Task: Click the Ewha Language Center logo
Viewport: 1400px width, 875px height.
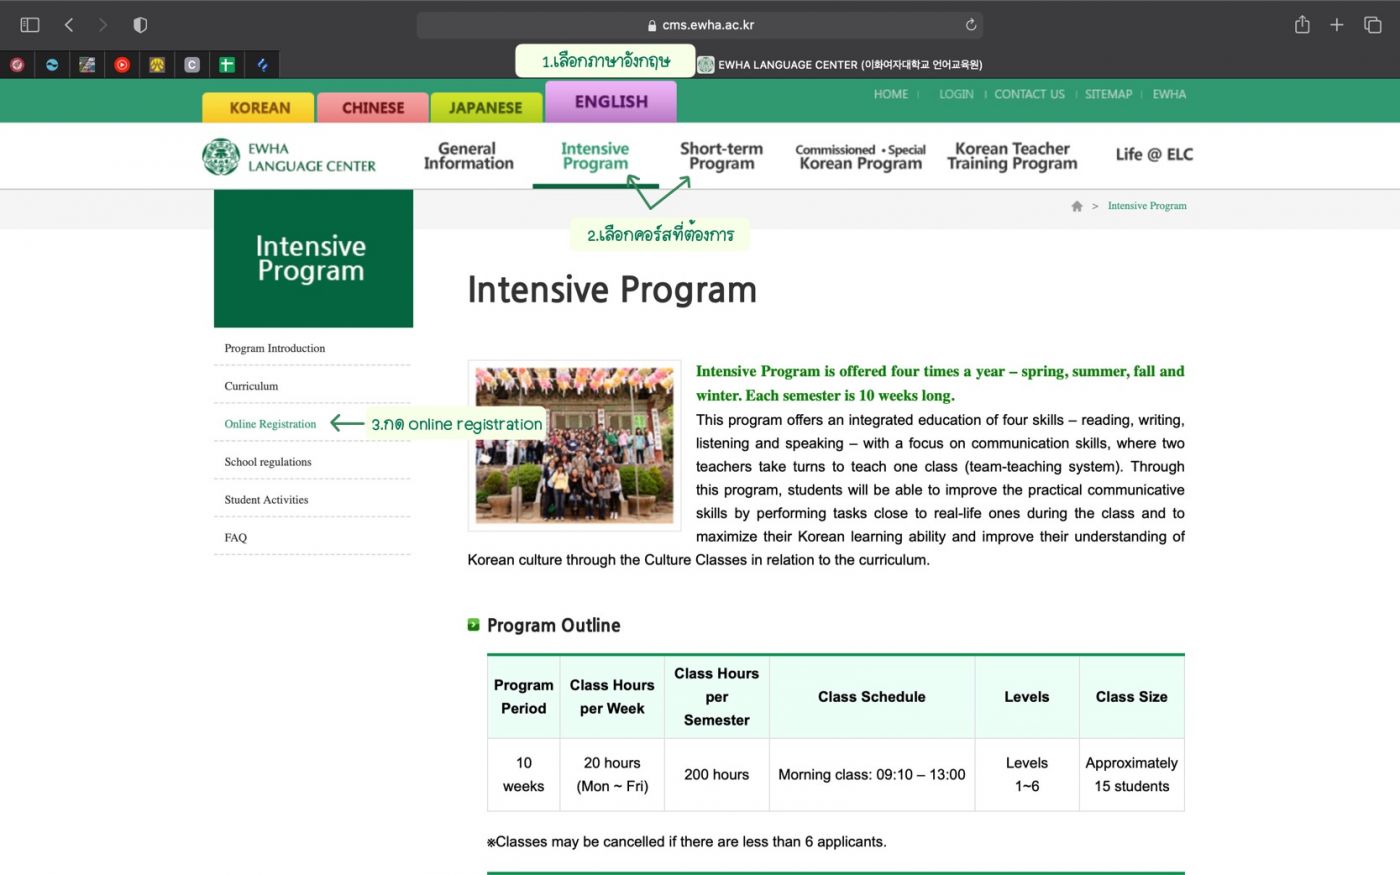Action: (289, 157)
